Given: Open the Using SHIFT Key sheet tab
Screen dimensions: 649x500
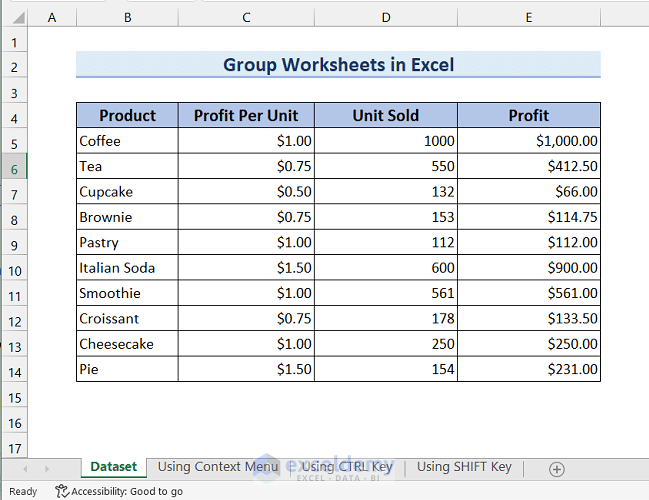Looking at the screenshot, I should pos(463,467).
